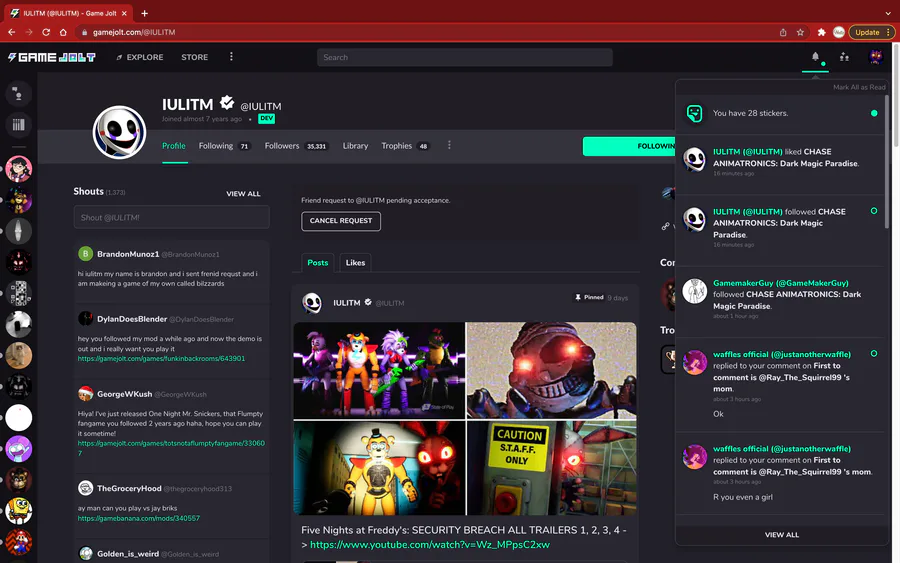The width and height of the screenshot is (900, 563).
Task: Open the friend requests icon
Action: [844, 57]
